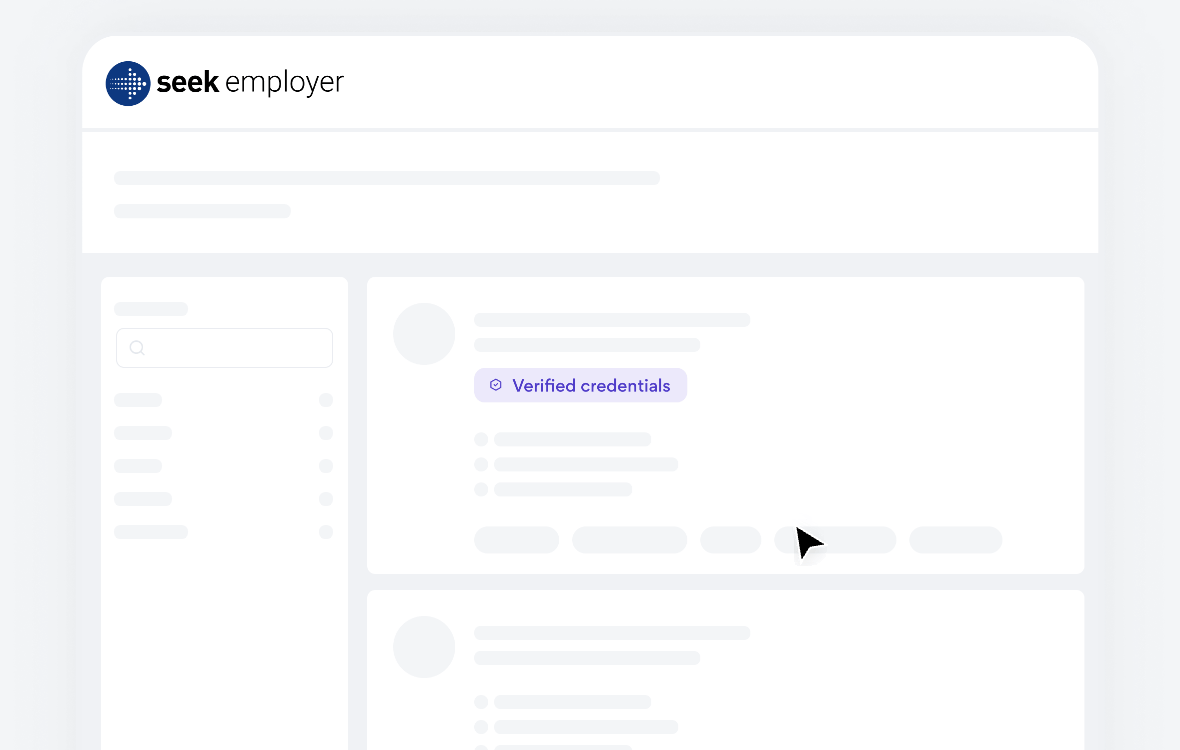Click third bullet dot in top candidate card
This screenshot has width=1180, height=750.
tap(481, 489)
